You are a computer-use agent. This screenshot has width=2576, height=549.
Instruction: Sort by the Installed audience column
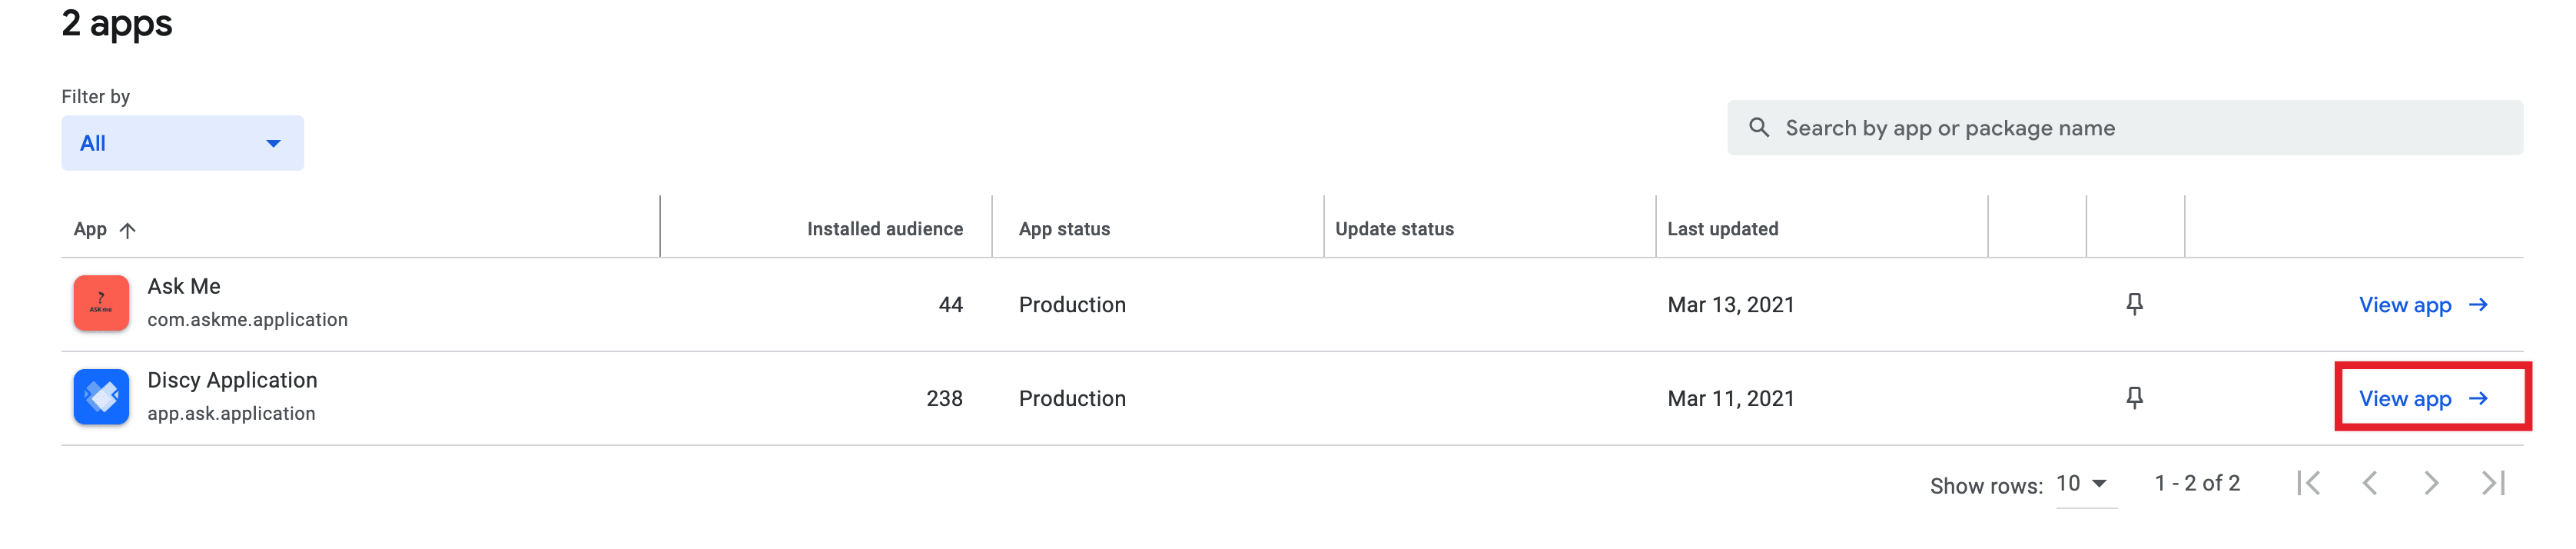pyautogui.click(x=884, y=228)
